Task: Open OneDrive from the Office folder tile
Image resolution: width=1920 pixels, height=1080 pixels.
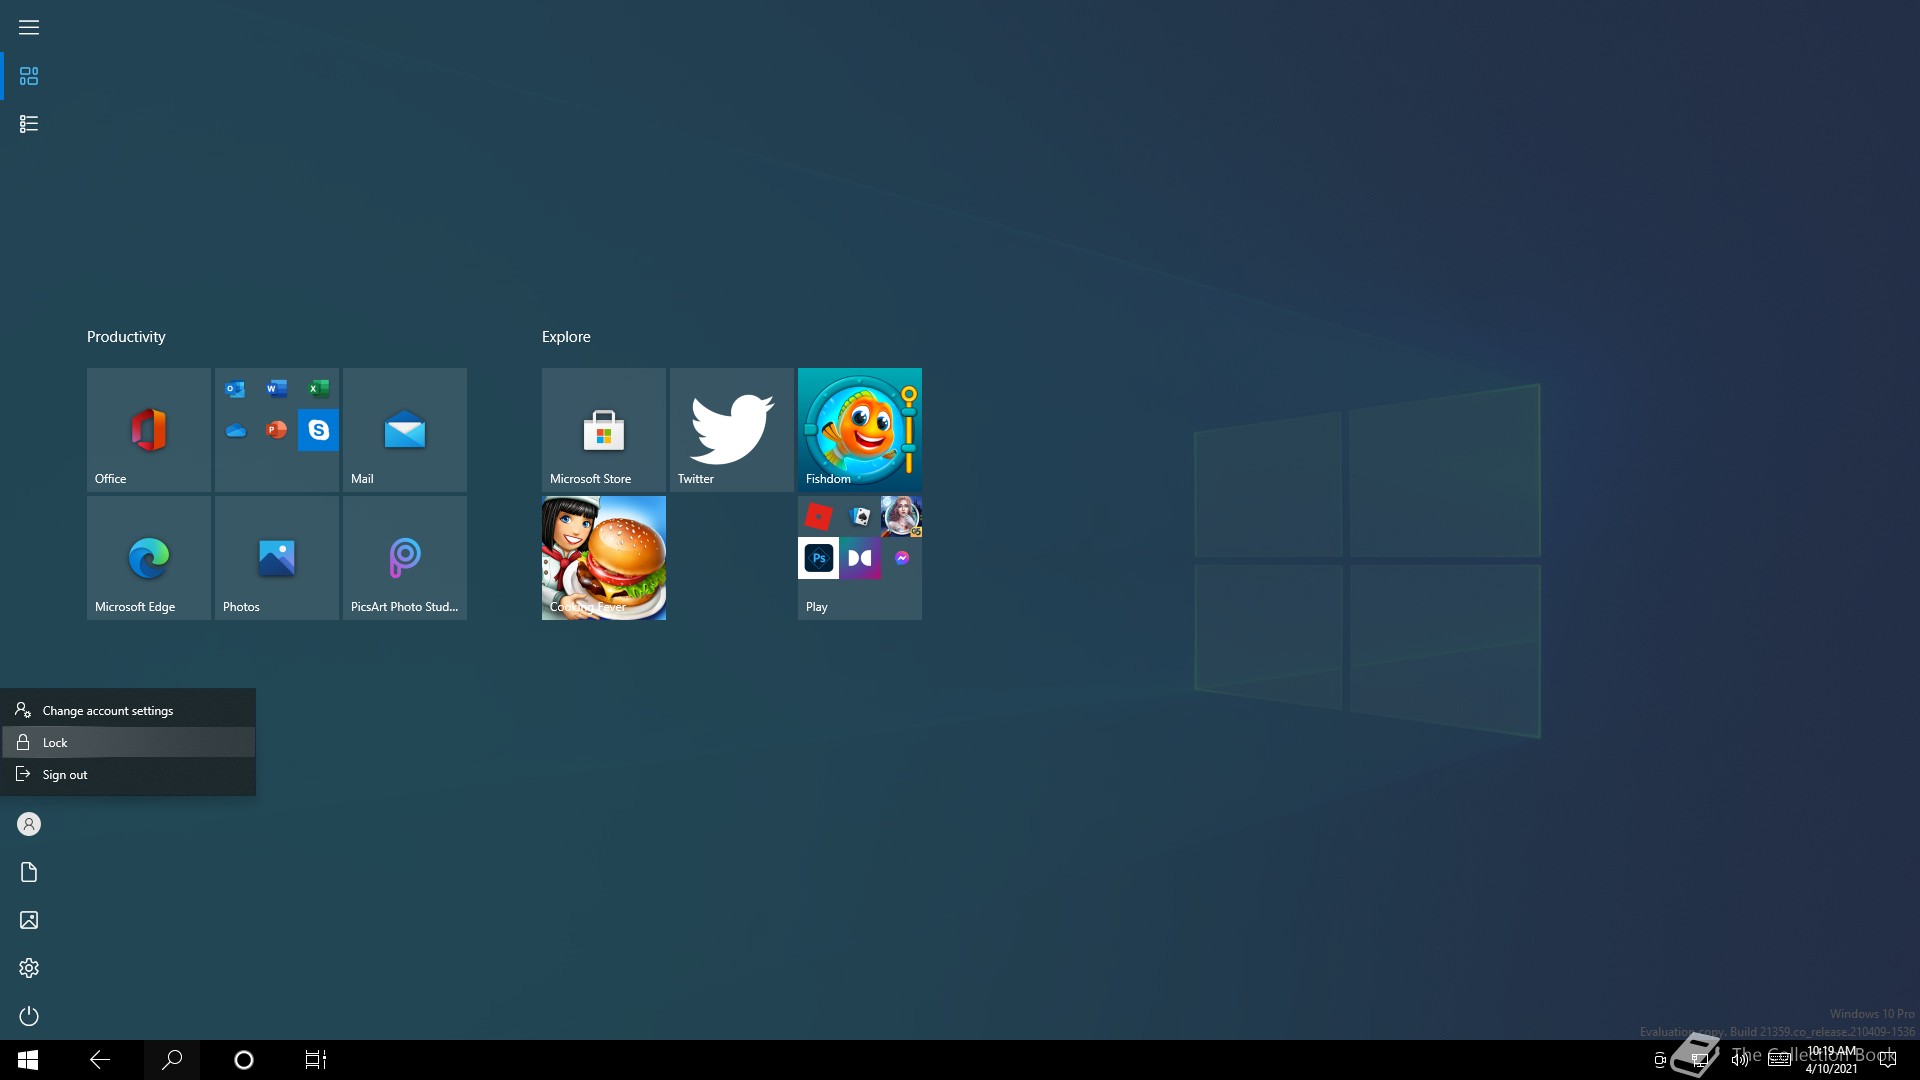Action: point(235,431)
